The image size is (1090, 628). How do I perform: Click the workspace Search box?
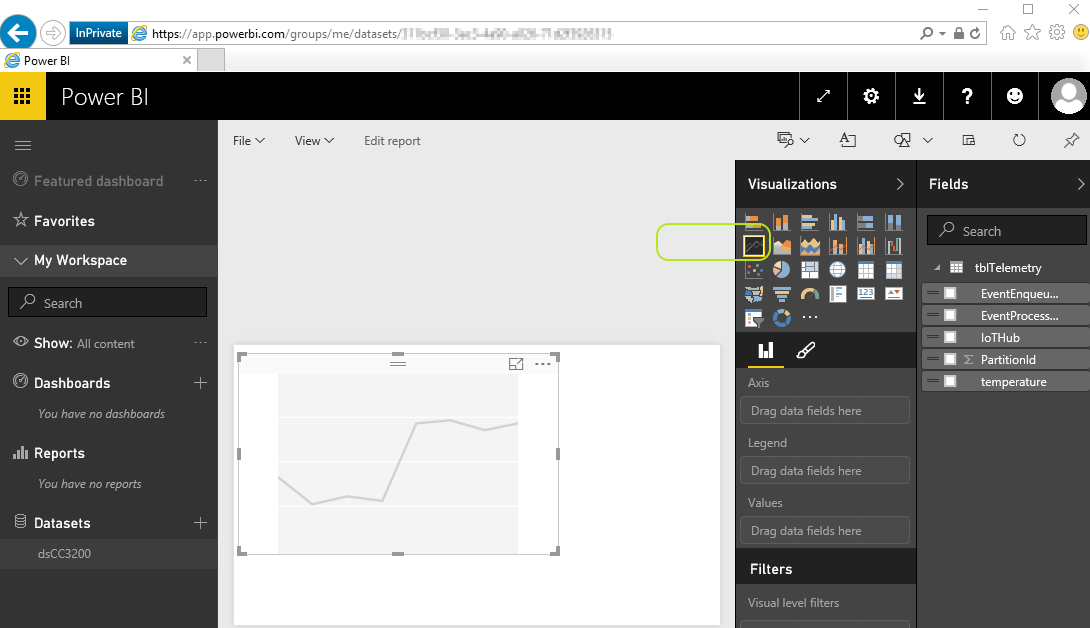coord(108,303)
